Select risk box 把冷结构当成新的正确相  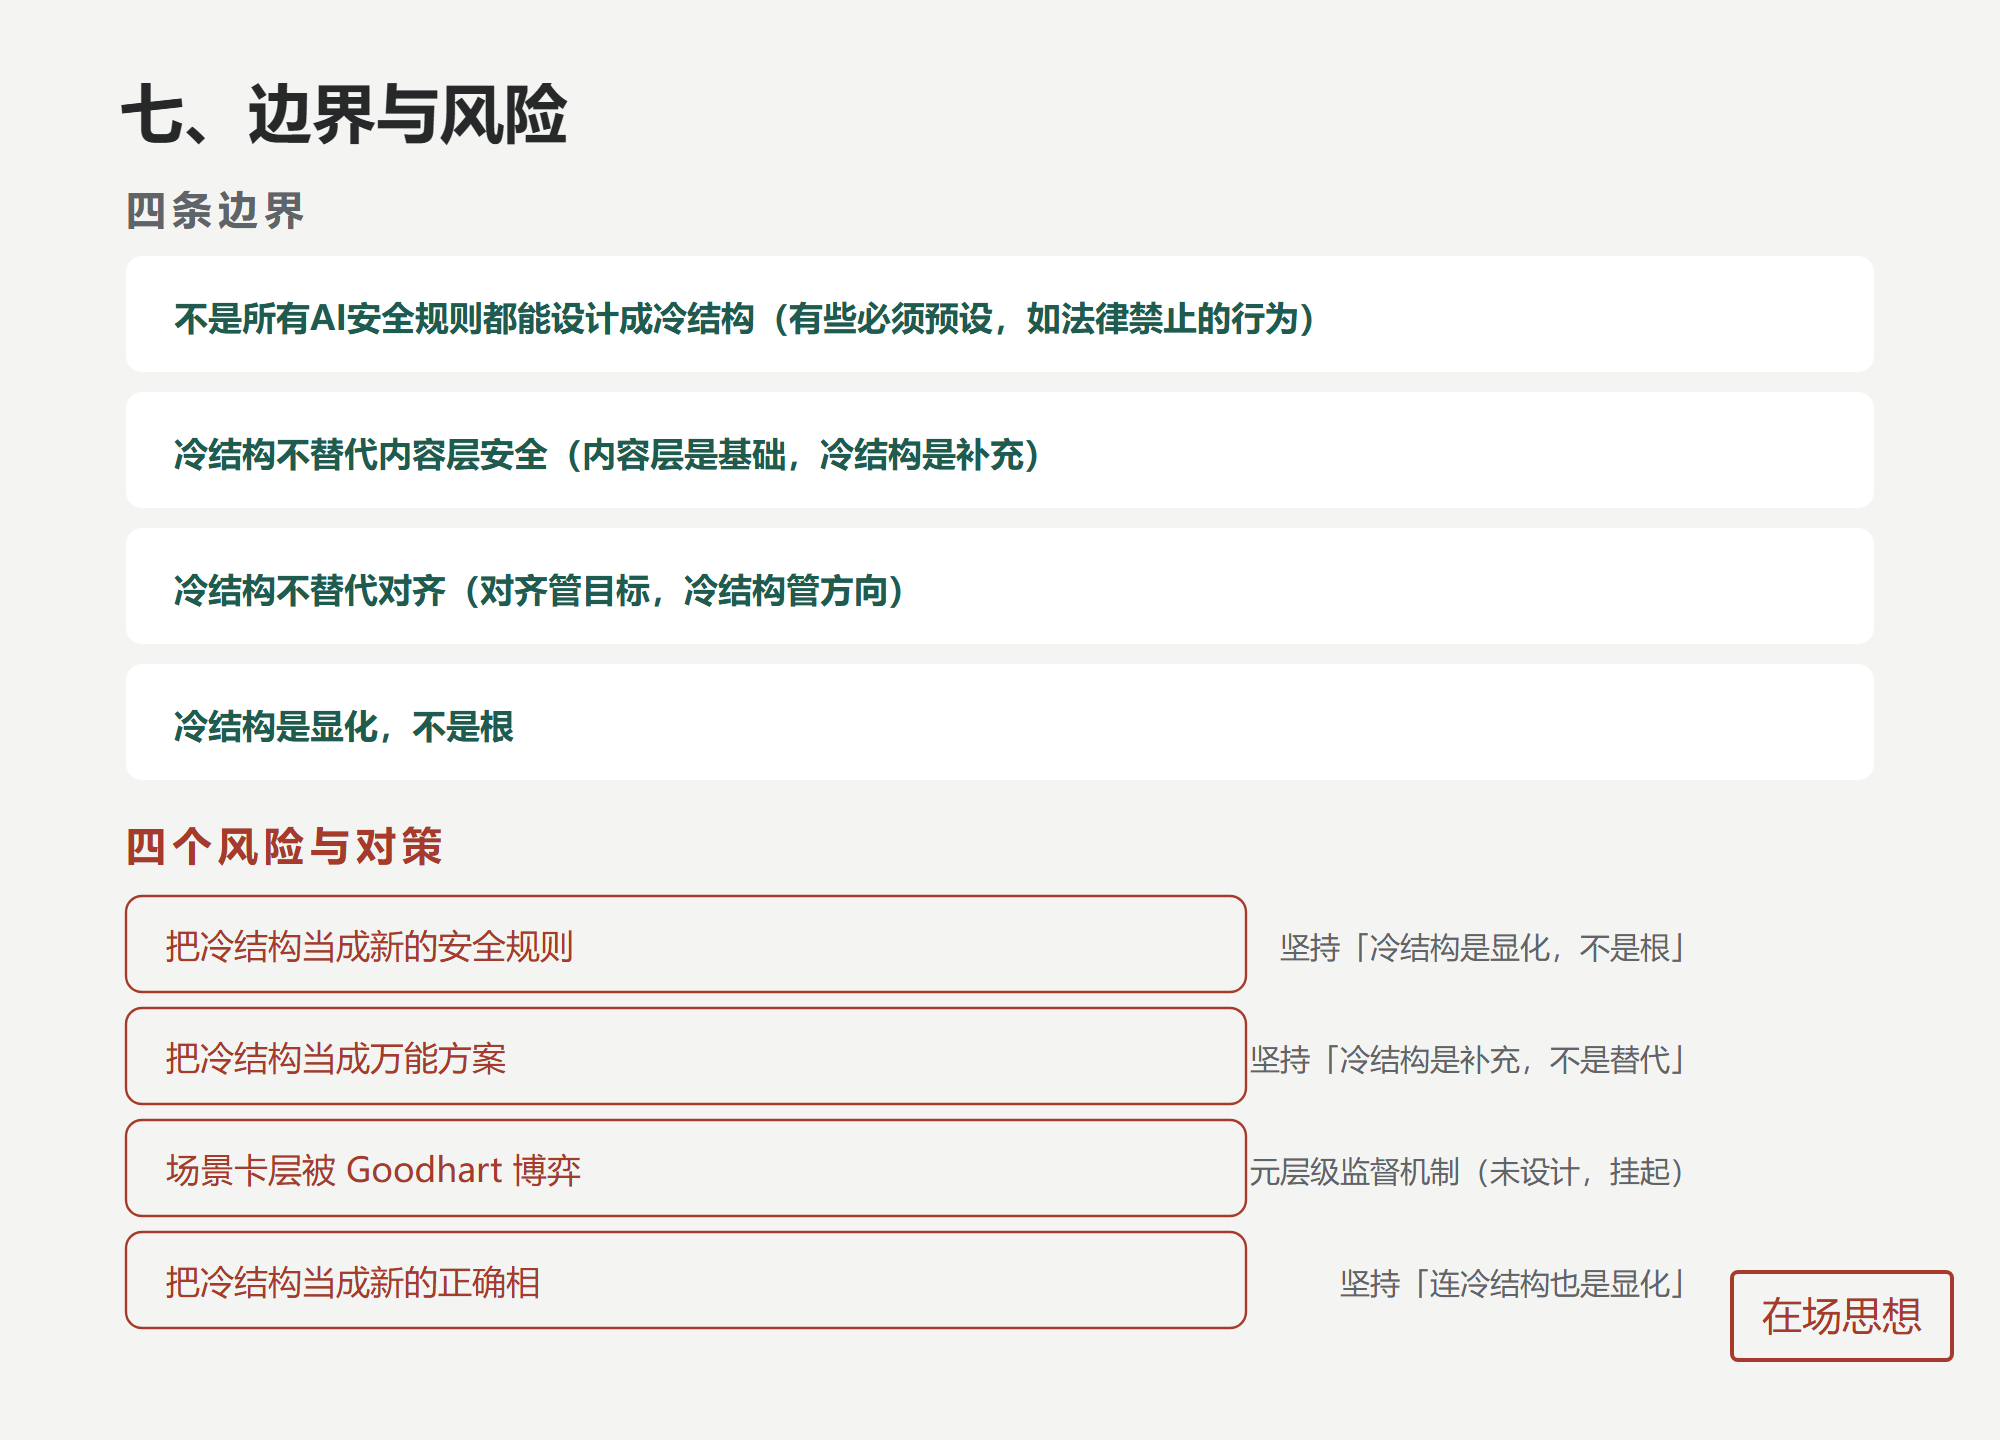[x=686, y=1280]
